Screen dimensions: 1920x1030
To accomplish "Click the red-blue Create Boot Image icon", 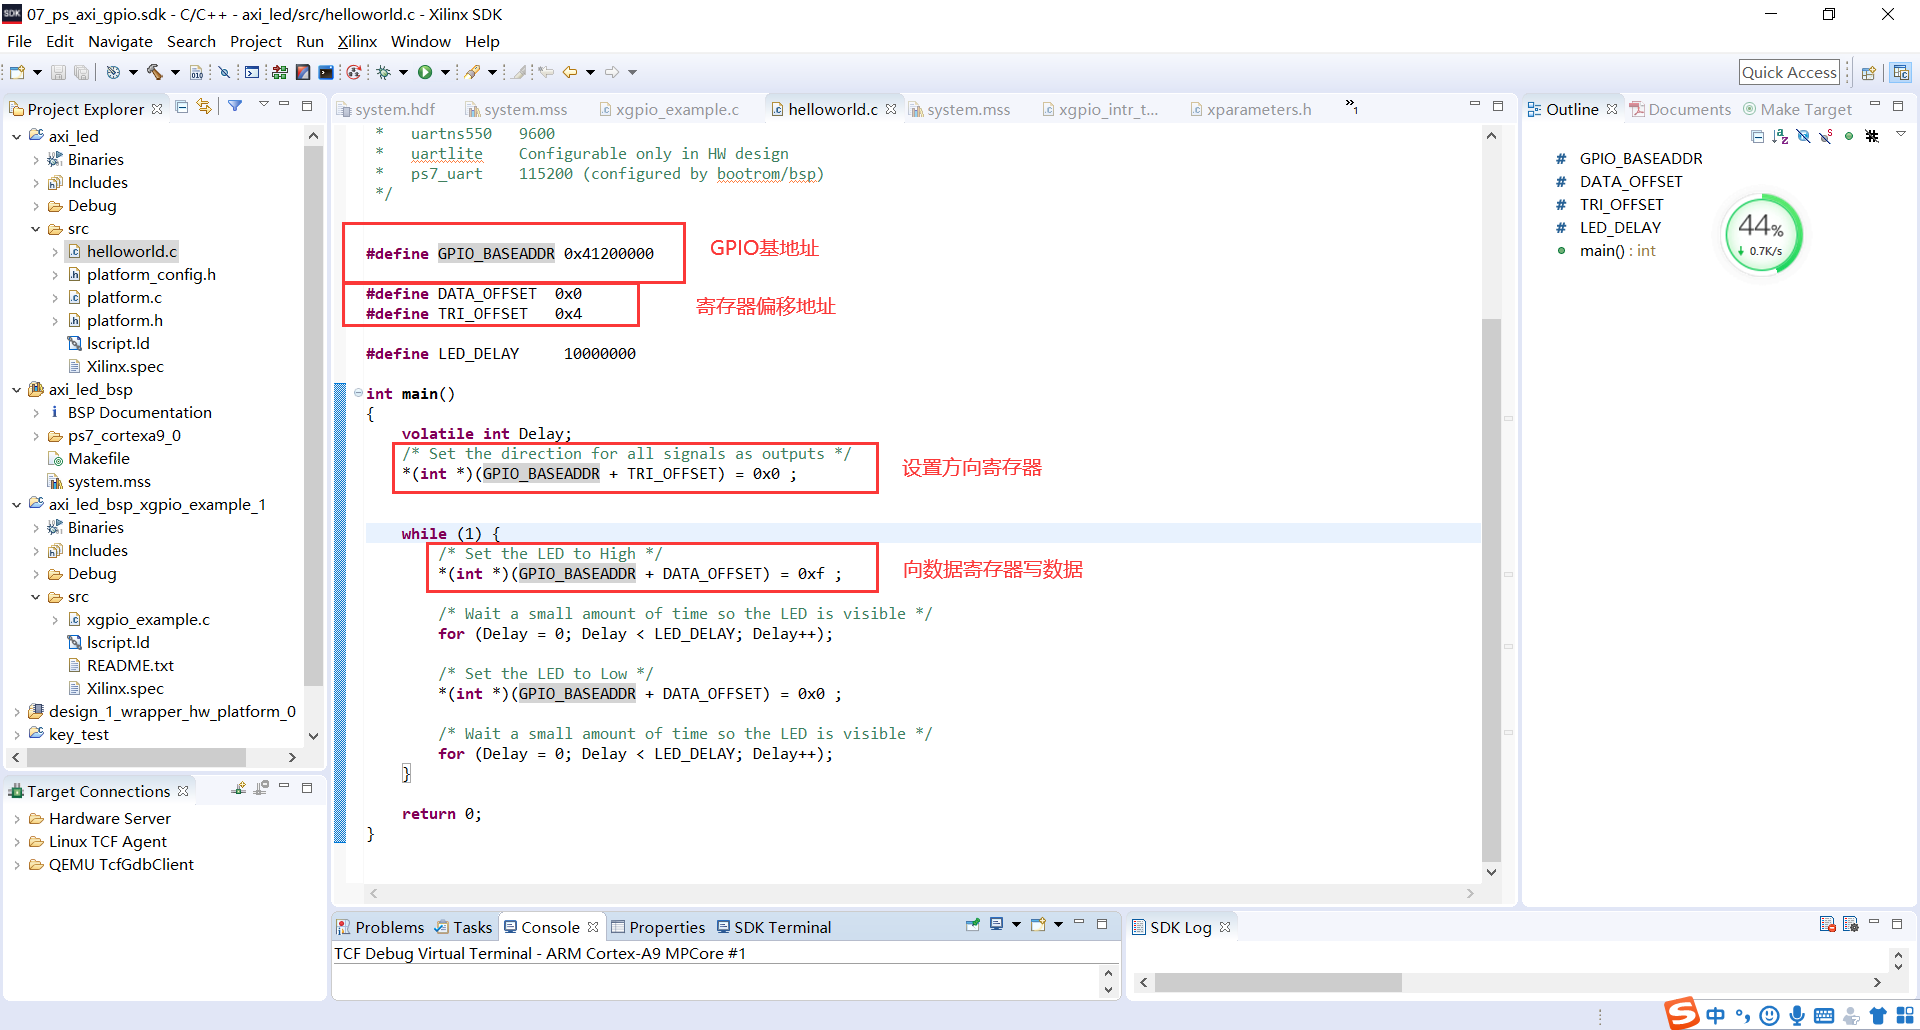I will click(303, 72).
